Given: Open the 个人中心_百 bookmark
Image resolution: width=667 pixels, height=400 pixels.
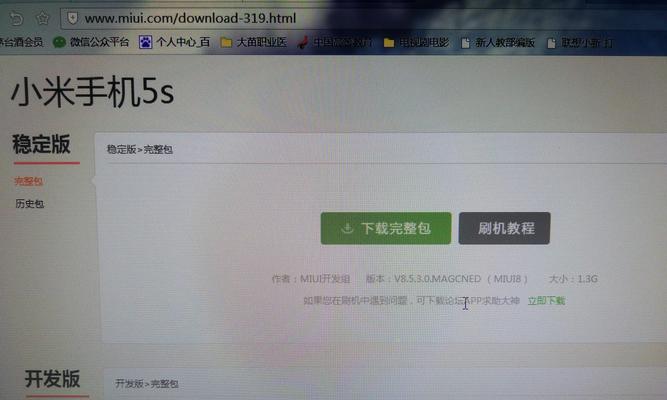Looking at the screenshot, I should (183, 42).
